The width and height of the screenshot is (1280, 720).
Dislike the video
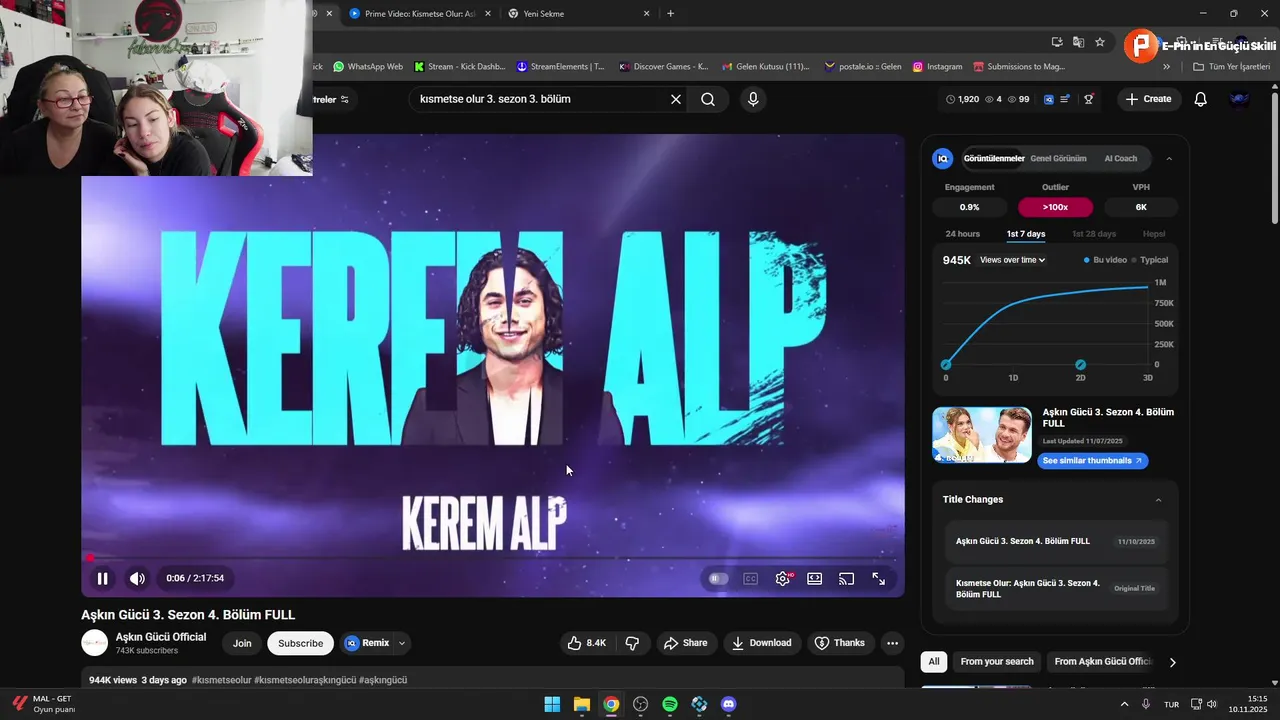coord(632,643)
